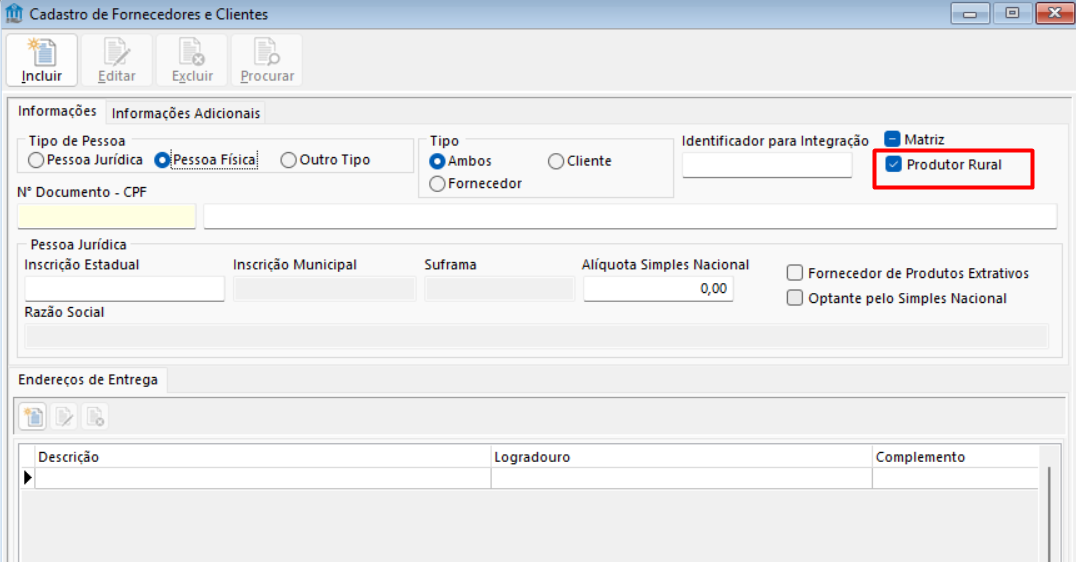1076x562 pixels.
Task: Delete delivery address icon
Action: click(x=95, y=416)
